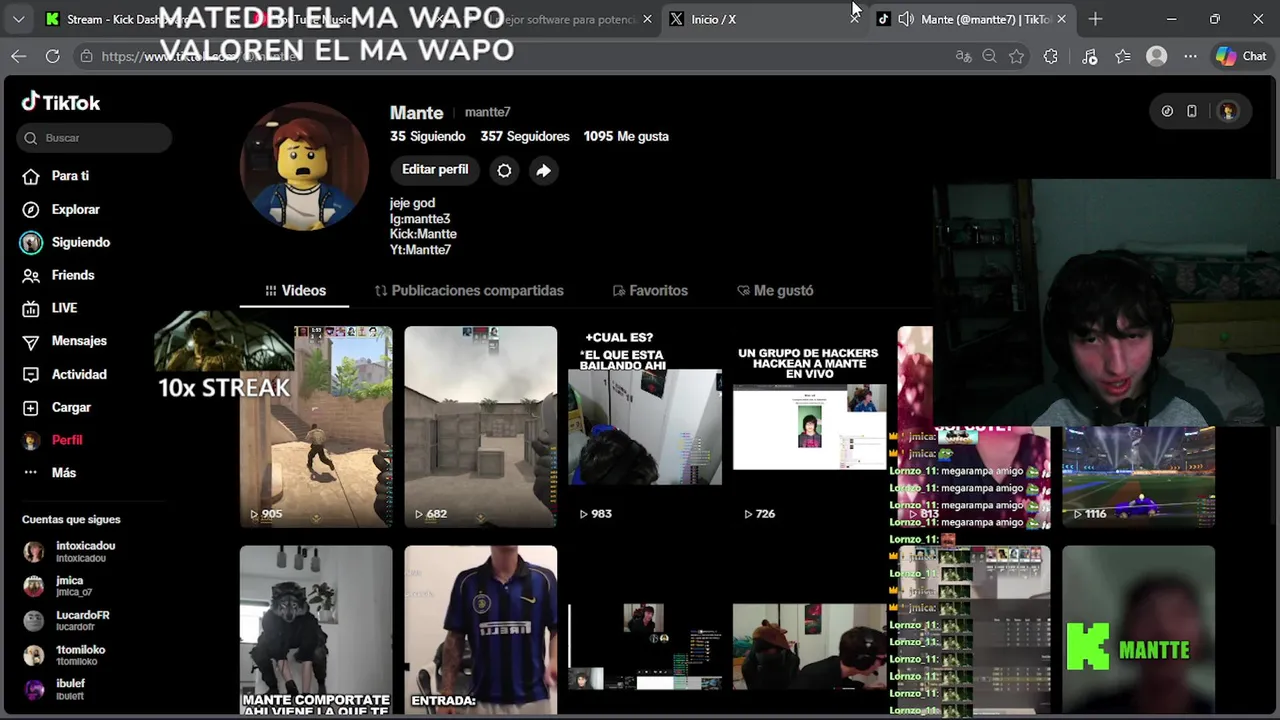Screen dimensions: 1280x720
Task: Open video with 682 views
Action: (x=480, y=426)
